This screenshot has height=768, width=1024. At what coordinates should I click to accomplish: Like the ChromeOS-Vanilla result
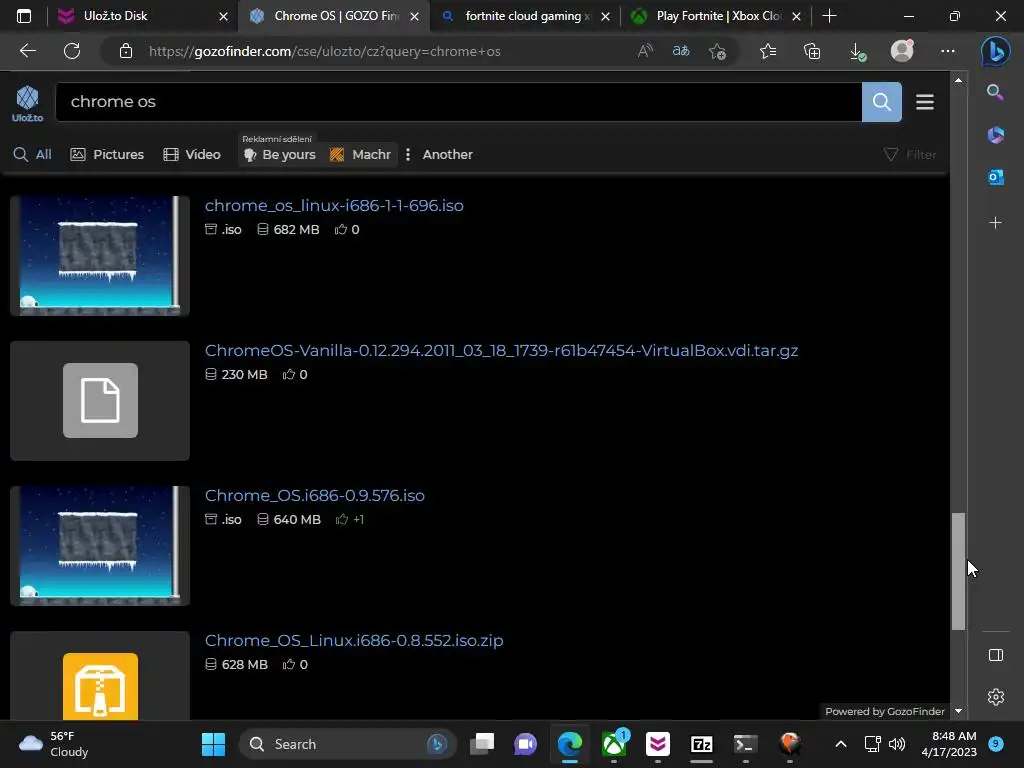click(288, 374)
